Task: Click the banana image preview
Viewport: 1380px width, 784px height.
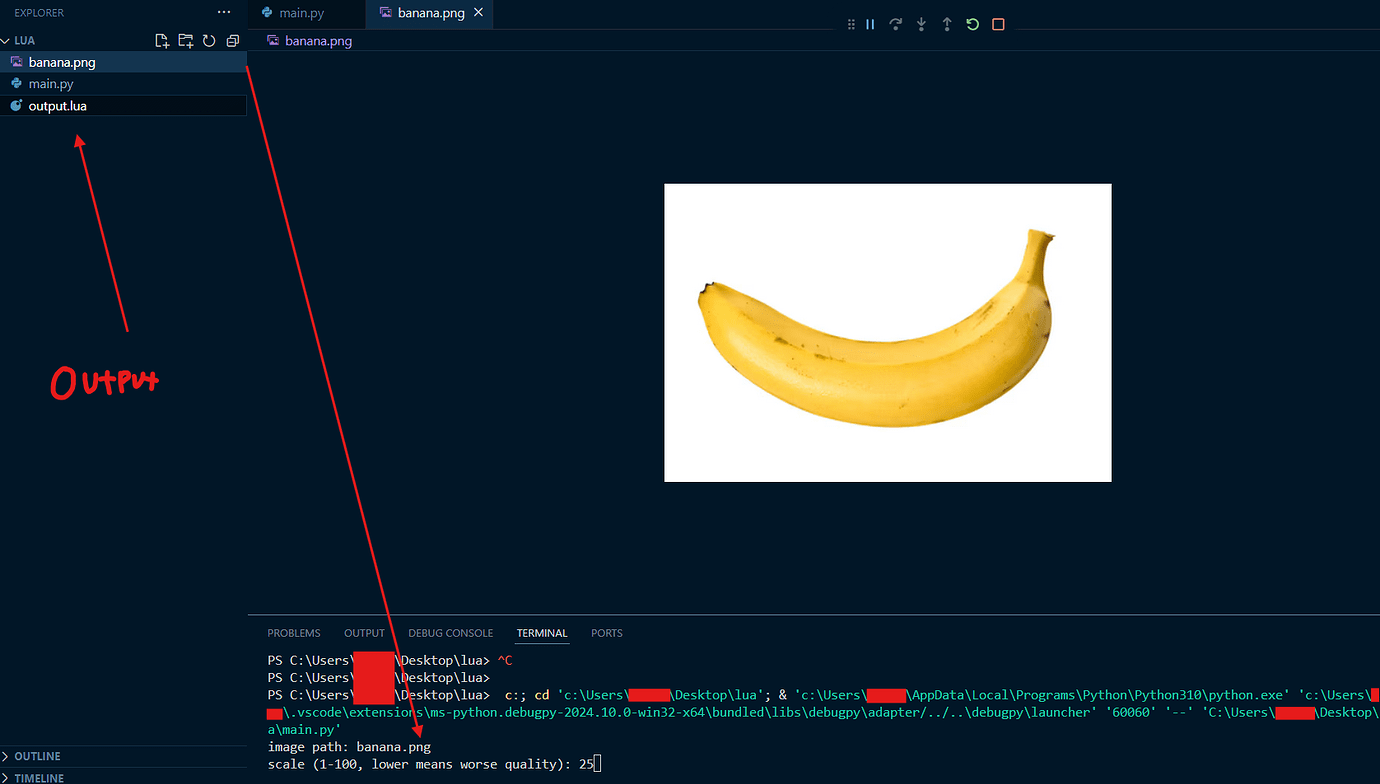Action: (x=886, y=332)
